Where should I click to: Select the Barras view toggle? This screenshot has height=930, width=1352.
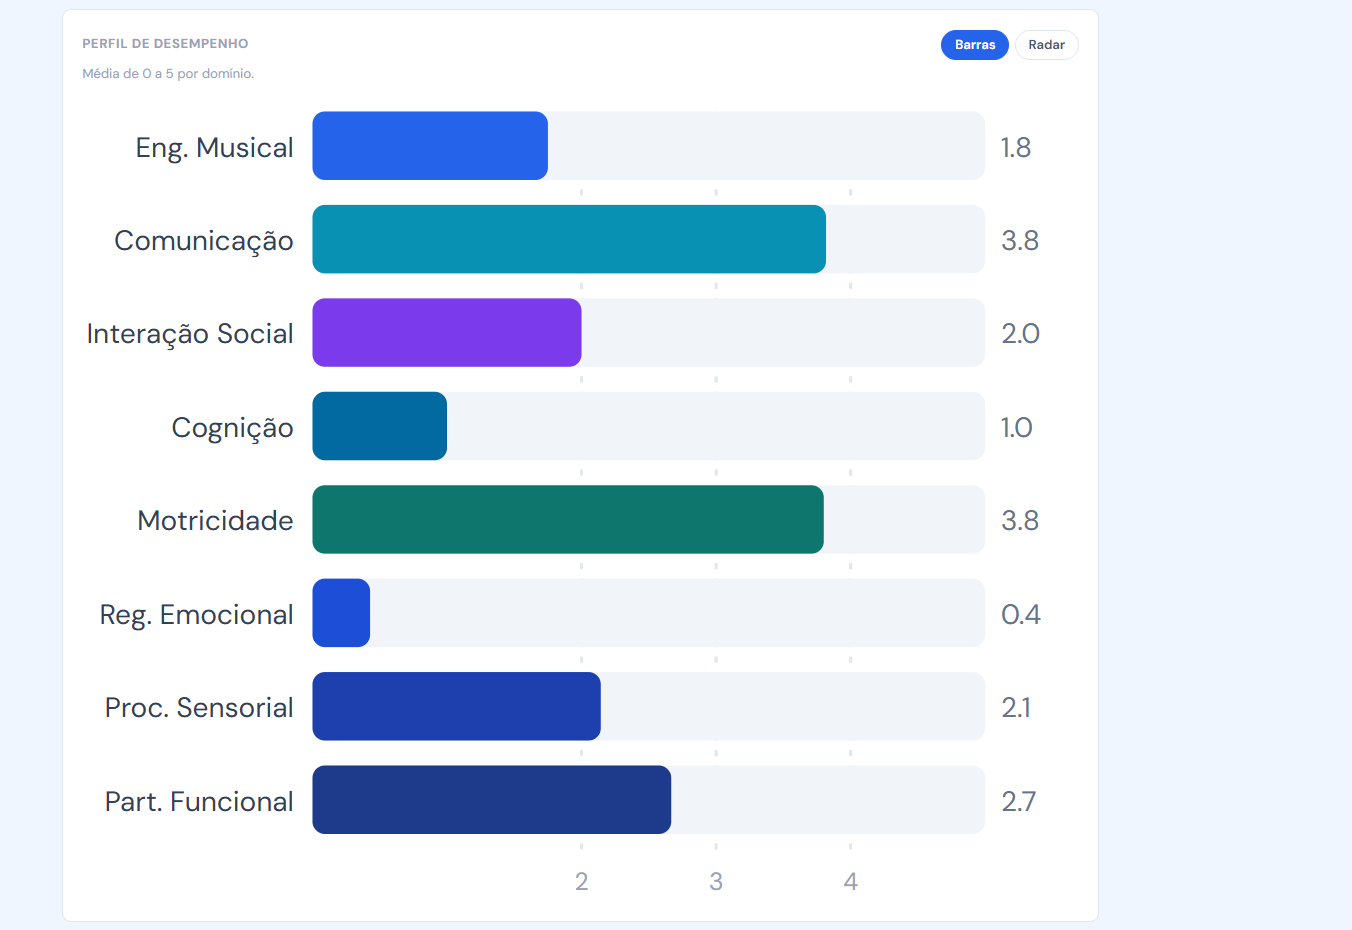[x=975, y=45]
